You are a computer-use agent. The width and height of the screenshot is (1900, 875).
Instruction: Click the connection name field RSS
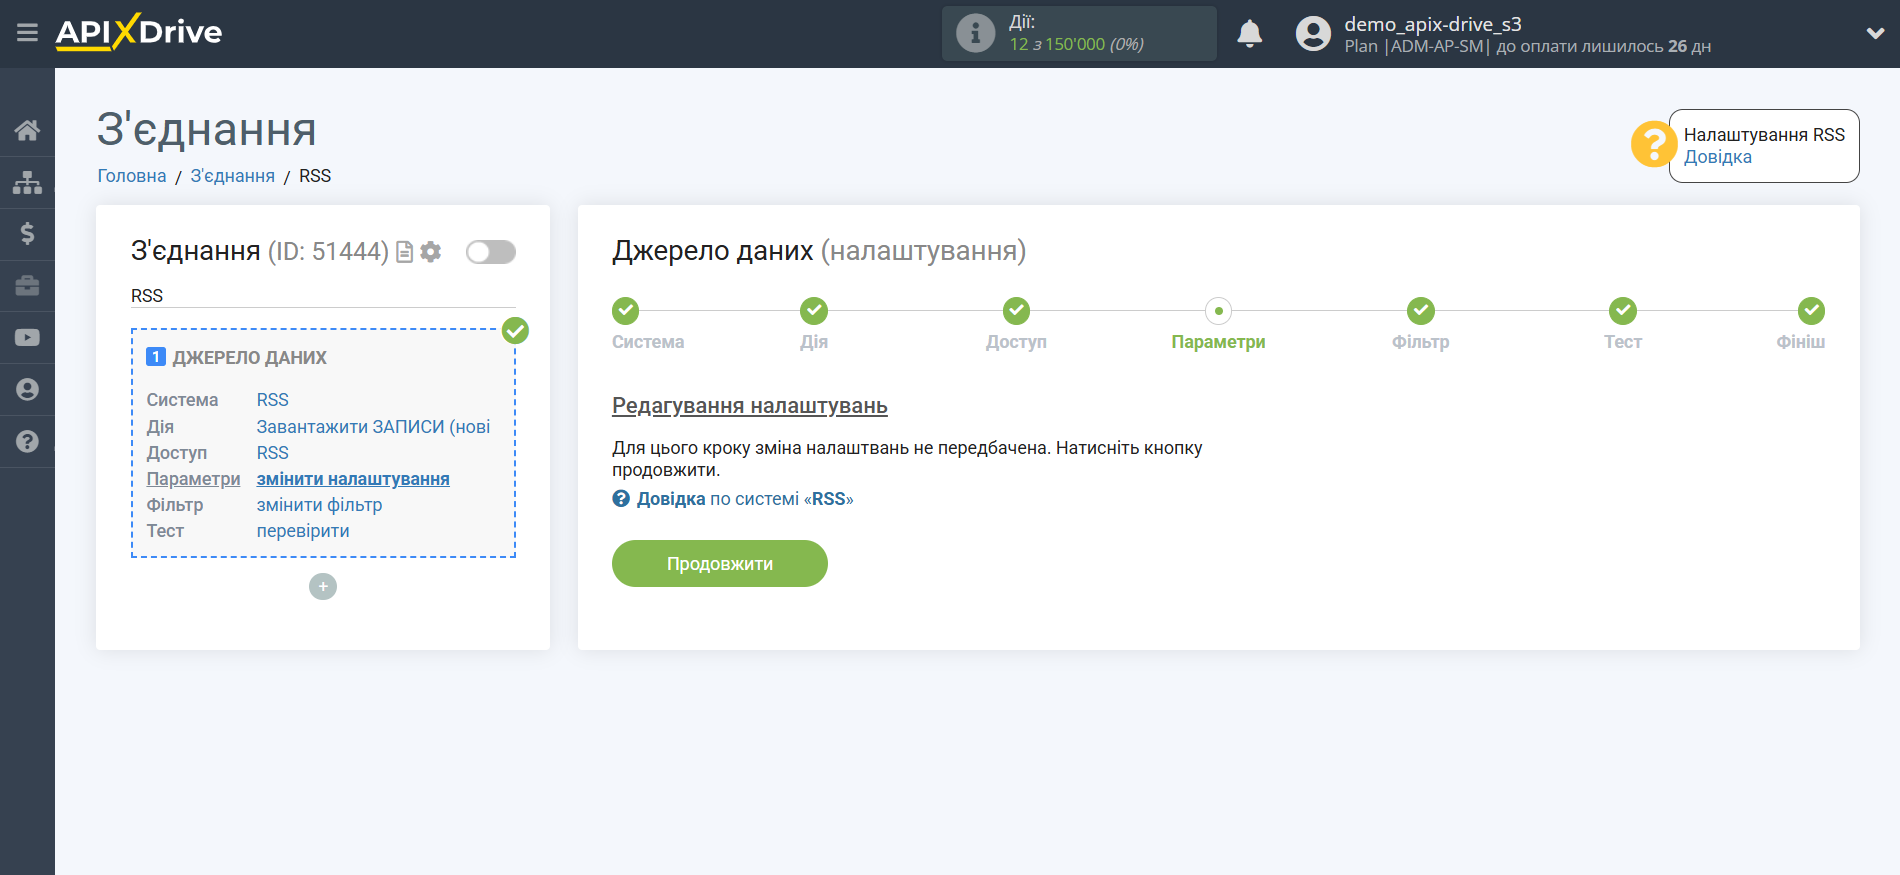323,296
